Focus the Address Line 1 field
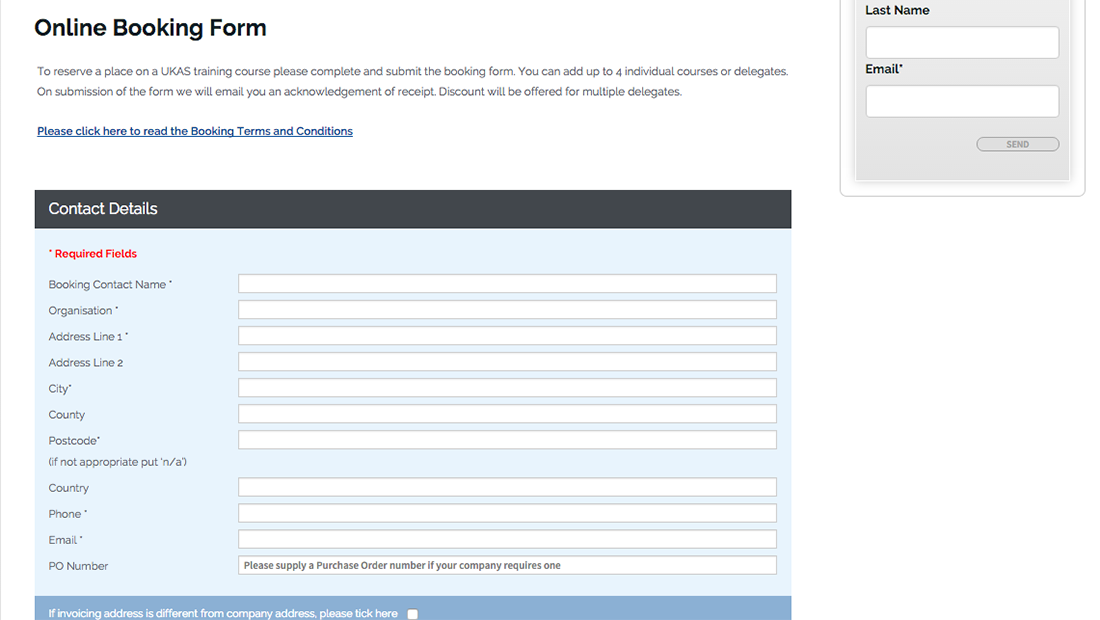This screenshot has height=620, width=1100. click(x=507, y=335)
